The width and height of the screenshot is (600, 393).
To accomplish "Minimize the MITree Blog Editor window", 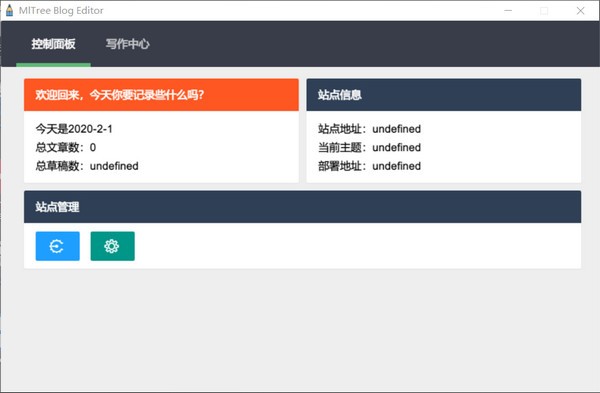I will pos(508,11).
